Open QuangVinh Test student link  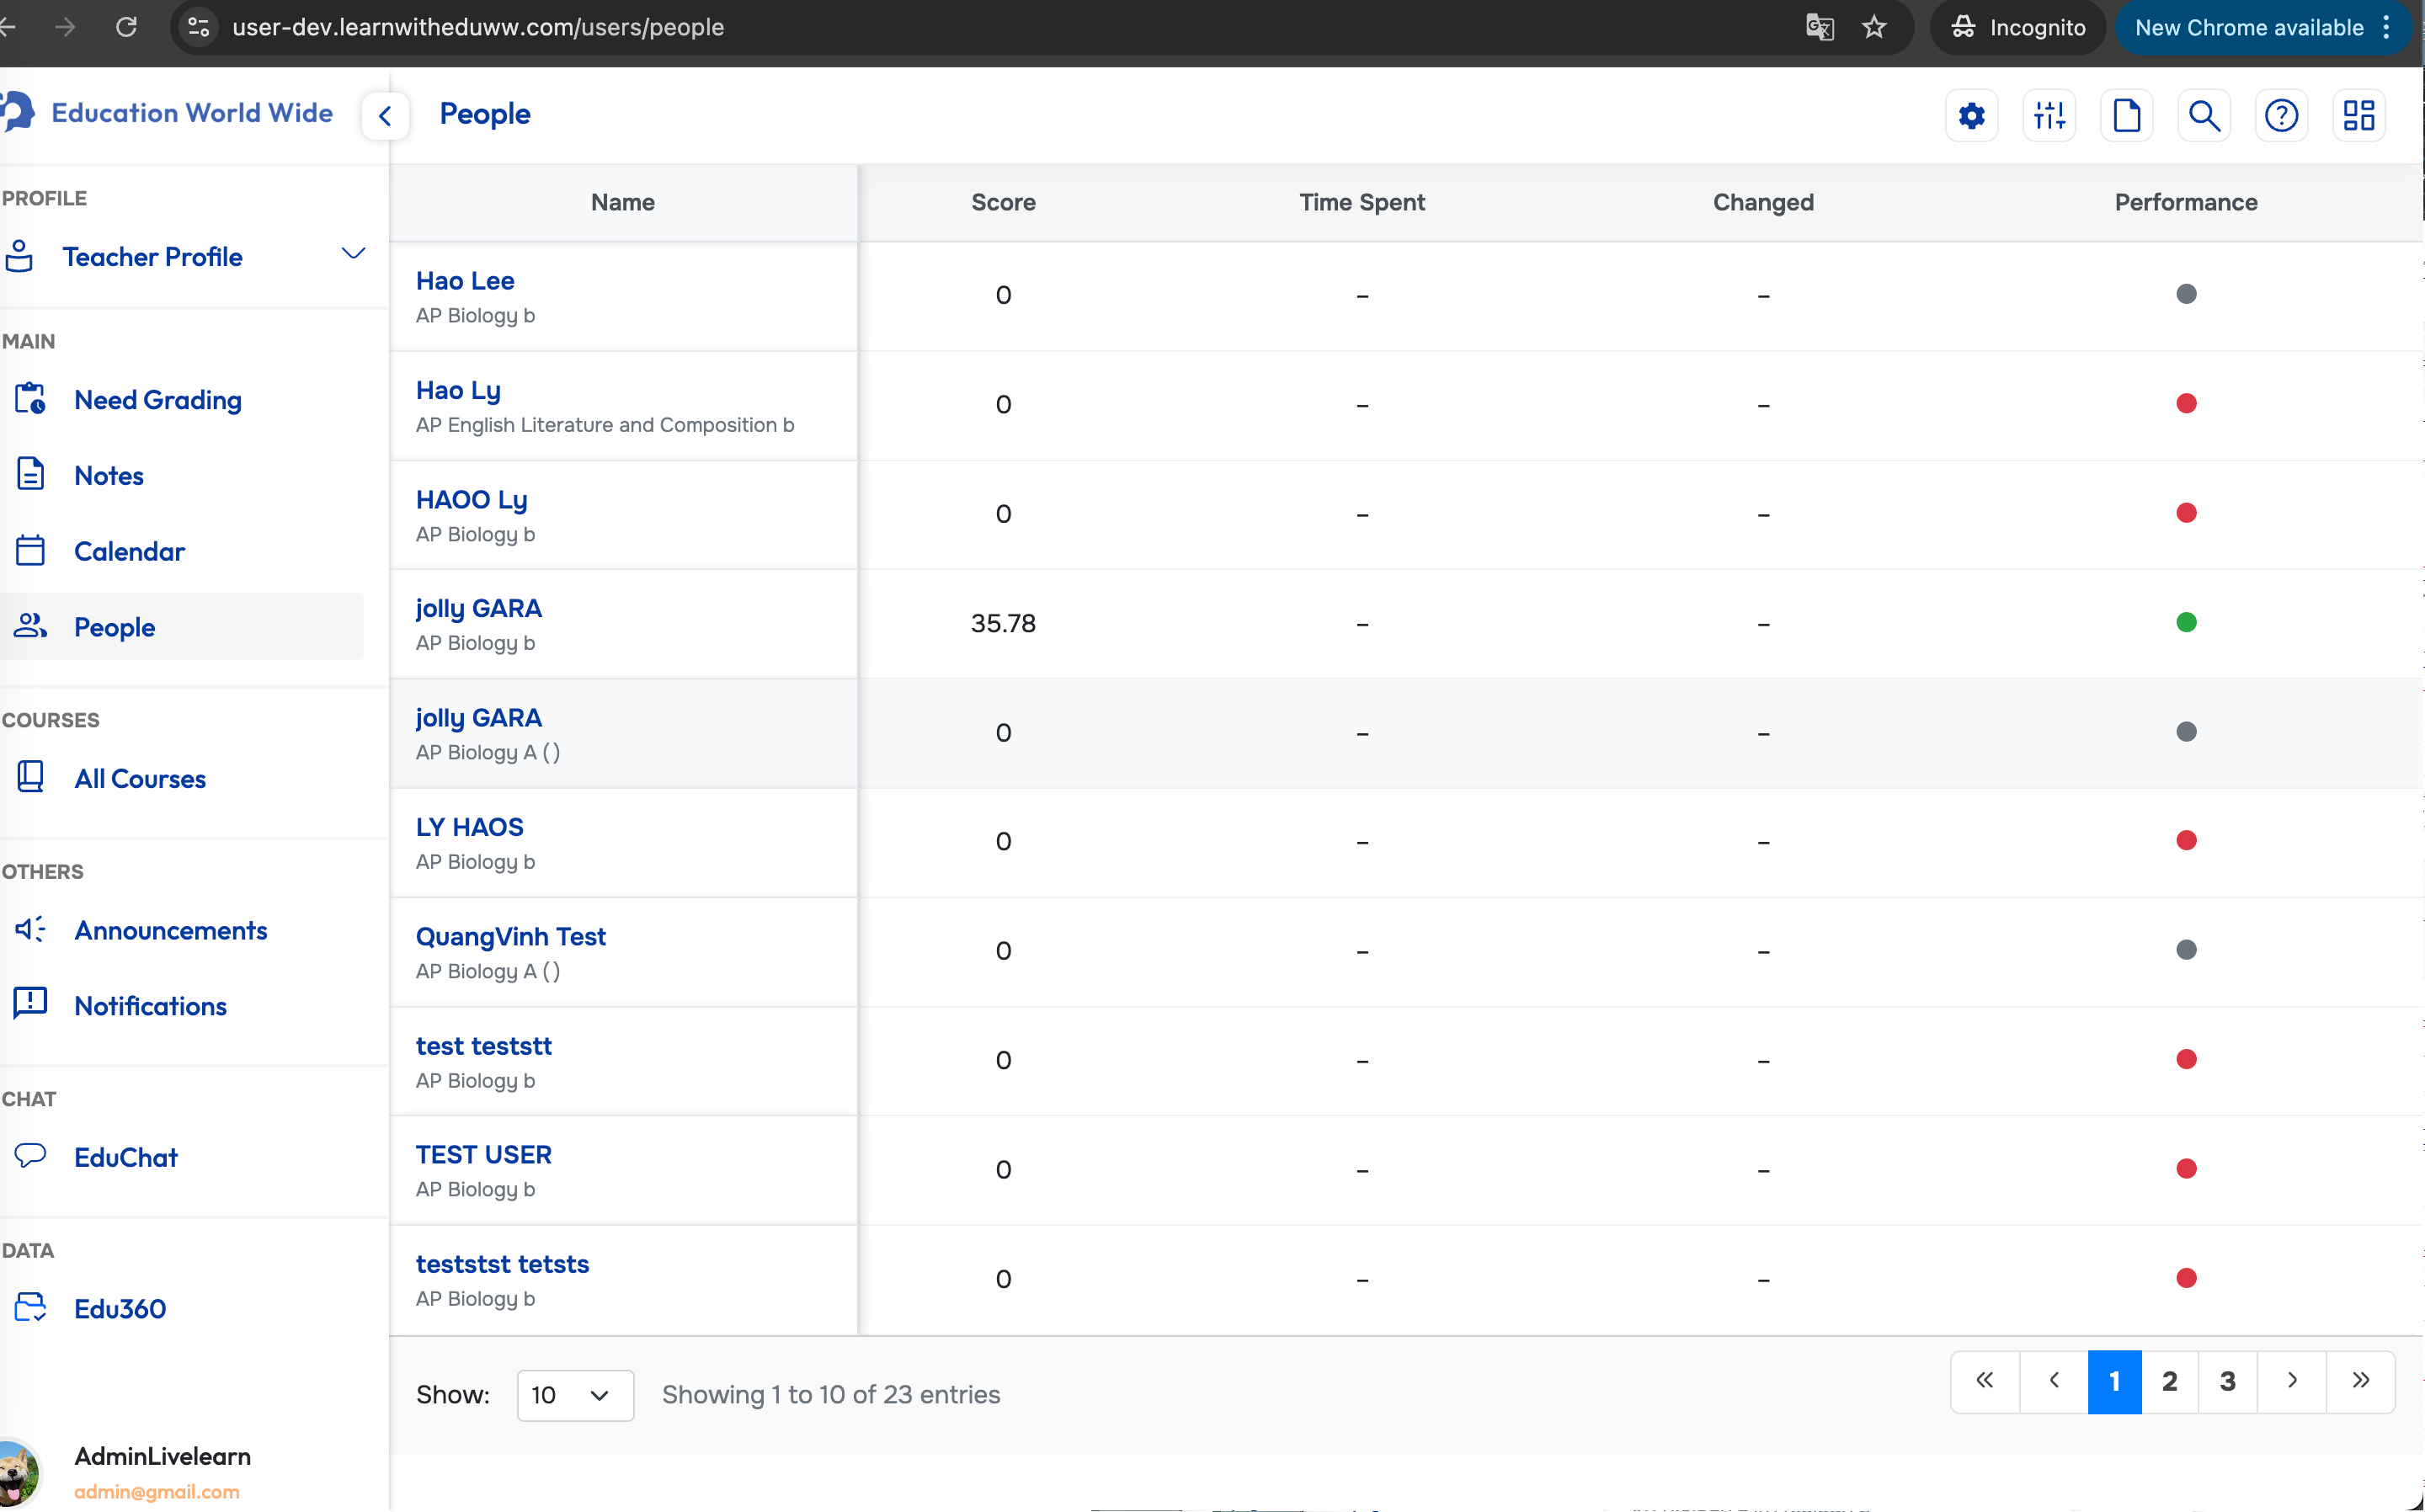click(x=510, y=936)
